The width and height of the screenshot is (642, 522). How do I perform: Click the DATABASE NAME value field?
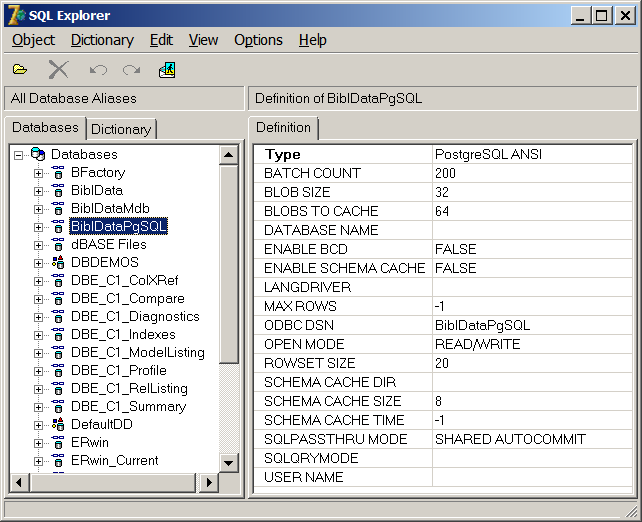coord(532,230)
